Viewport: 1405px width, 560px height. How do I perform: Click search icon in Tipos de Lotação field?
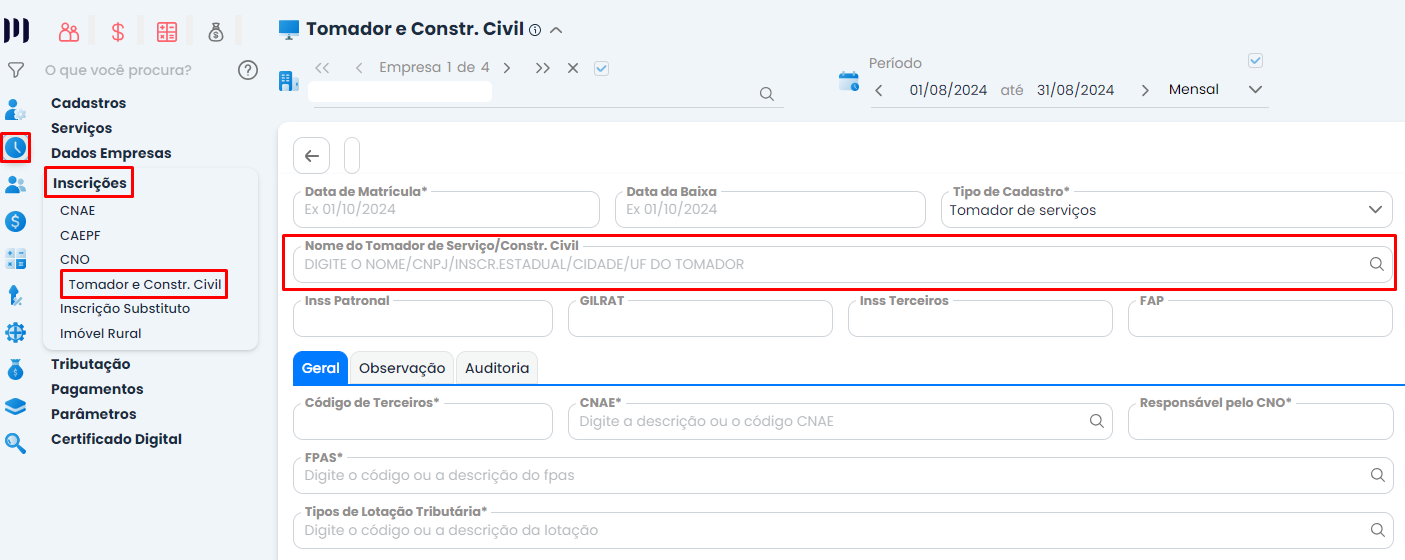coord(1377,529)
